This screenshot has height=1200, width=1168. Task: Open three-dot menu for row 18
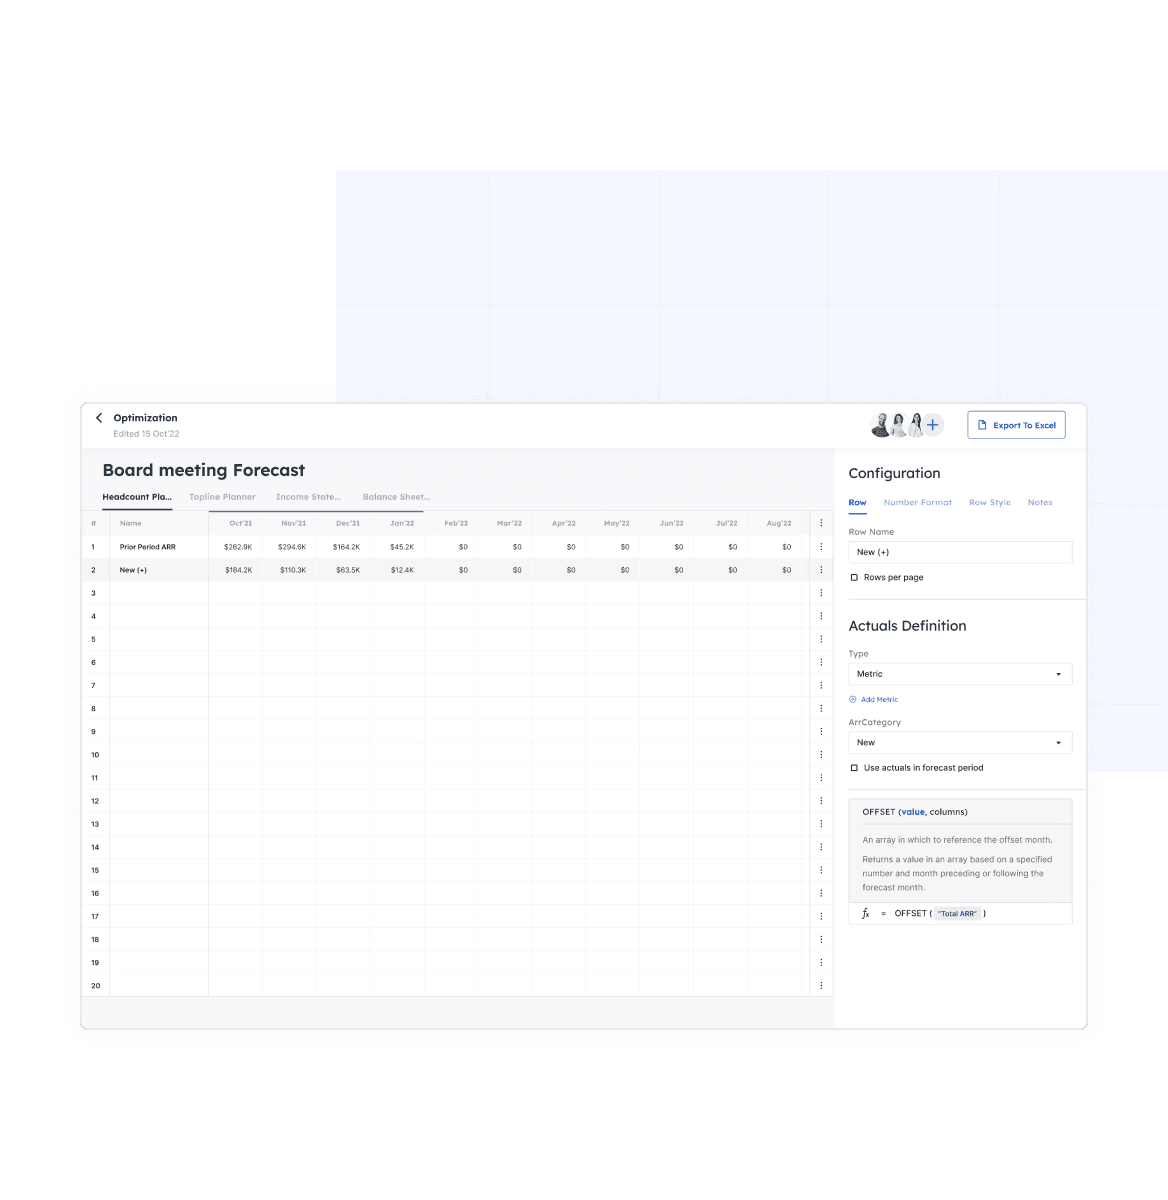pos(821,939)
